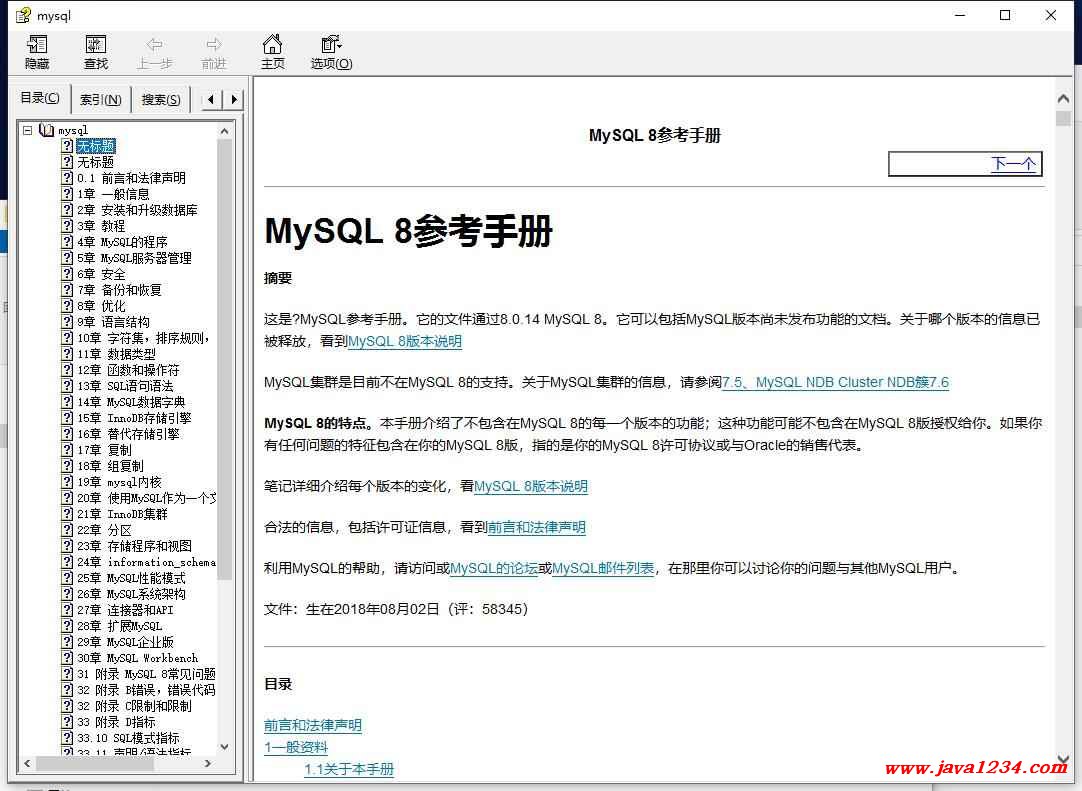Select 18章 组复制 tree item
1082x791 pixels.
pos(110,466)
